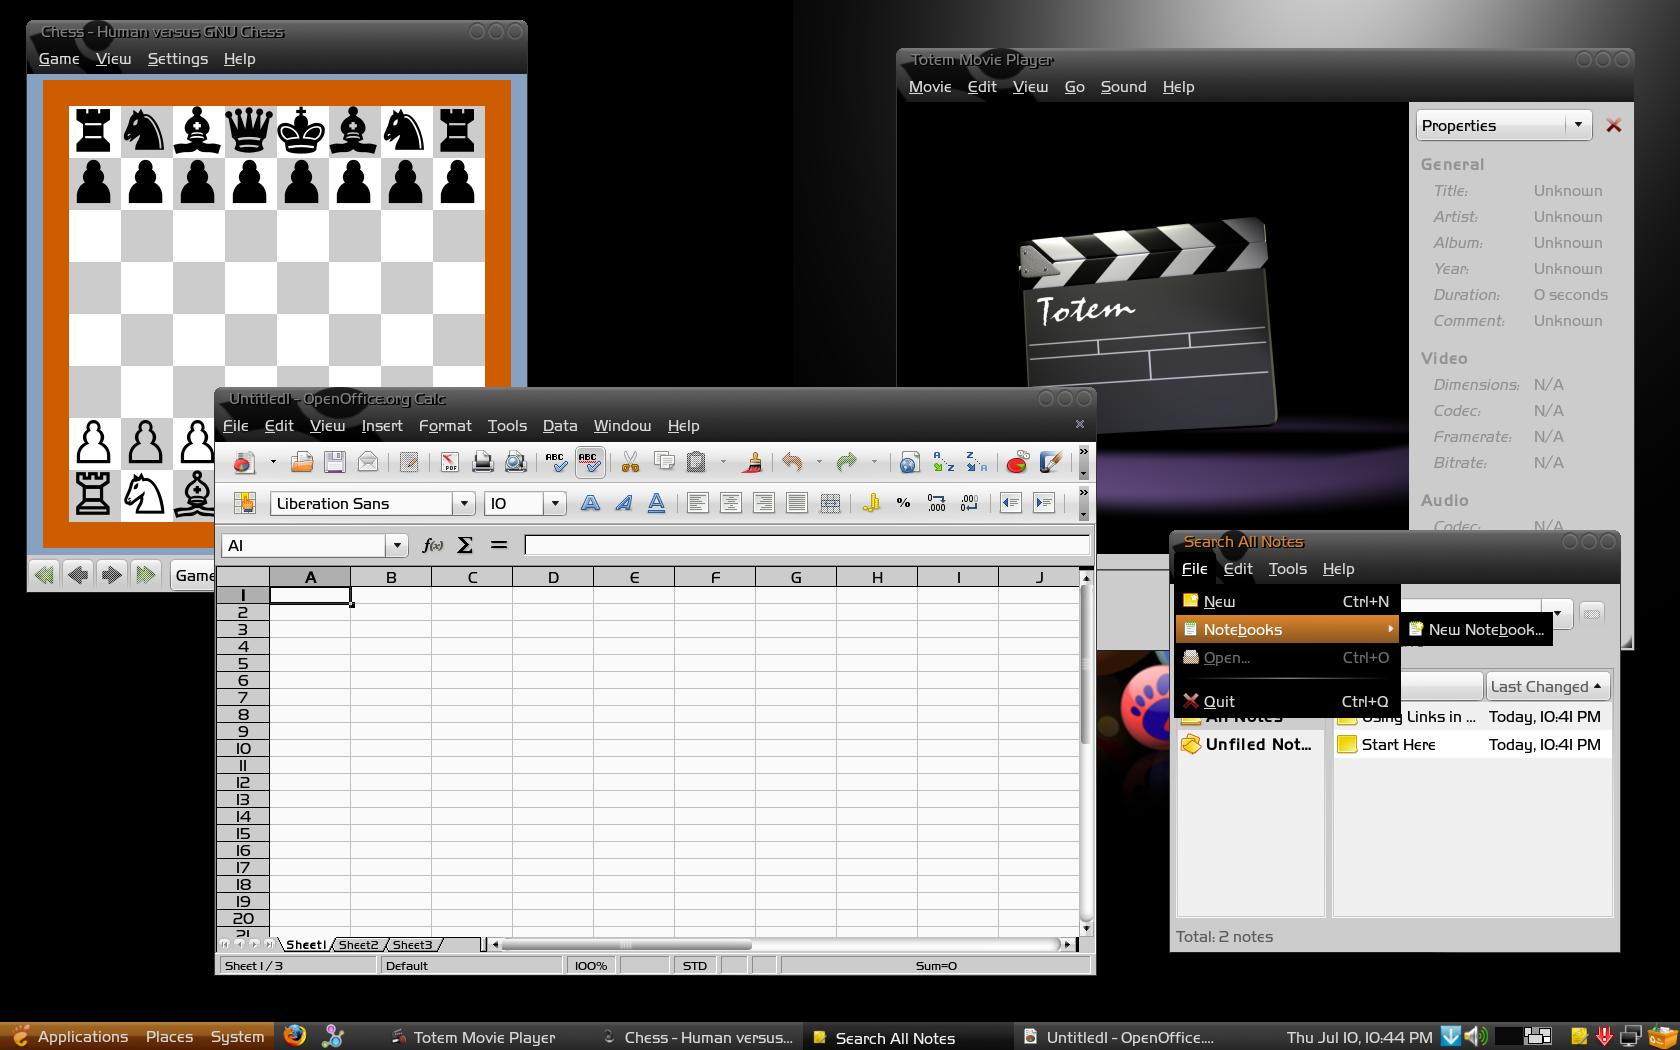Open a file with the Calc Open icon
Screen dimensions: 1680x1050
point(302,462)
